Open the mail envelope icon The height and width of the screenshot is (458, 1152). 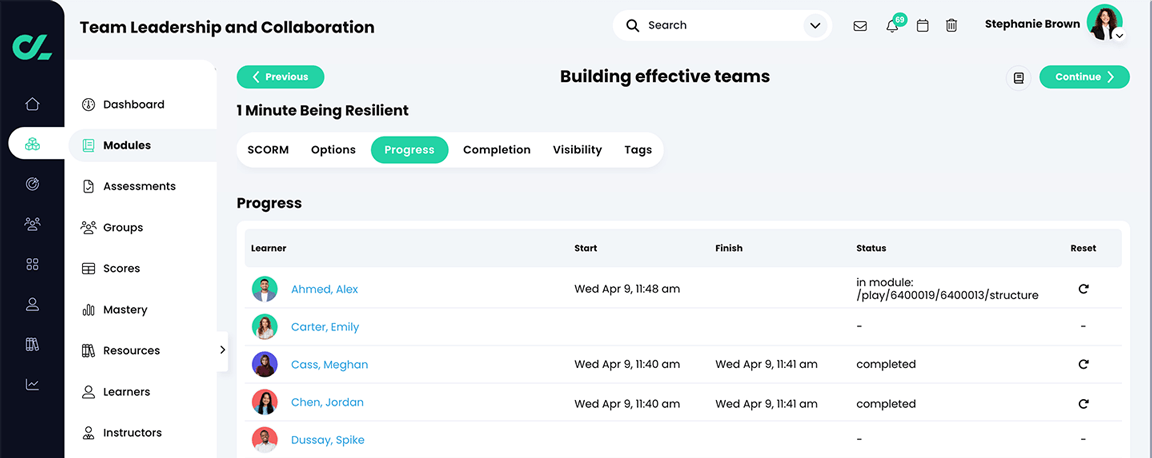(x=860, y=26)
